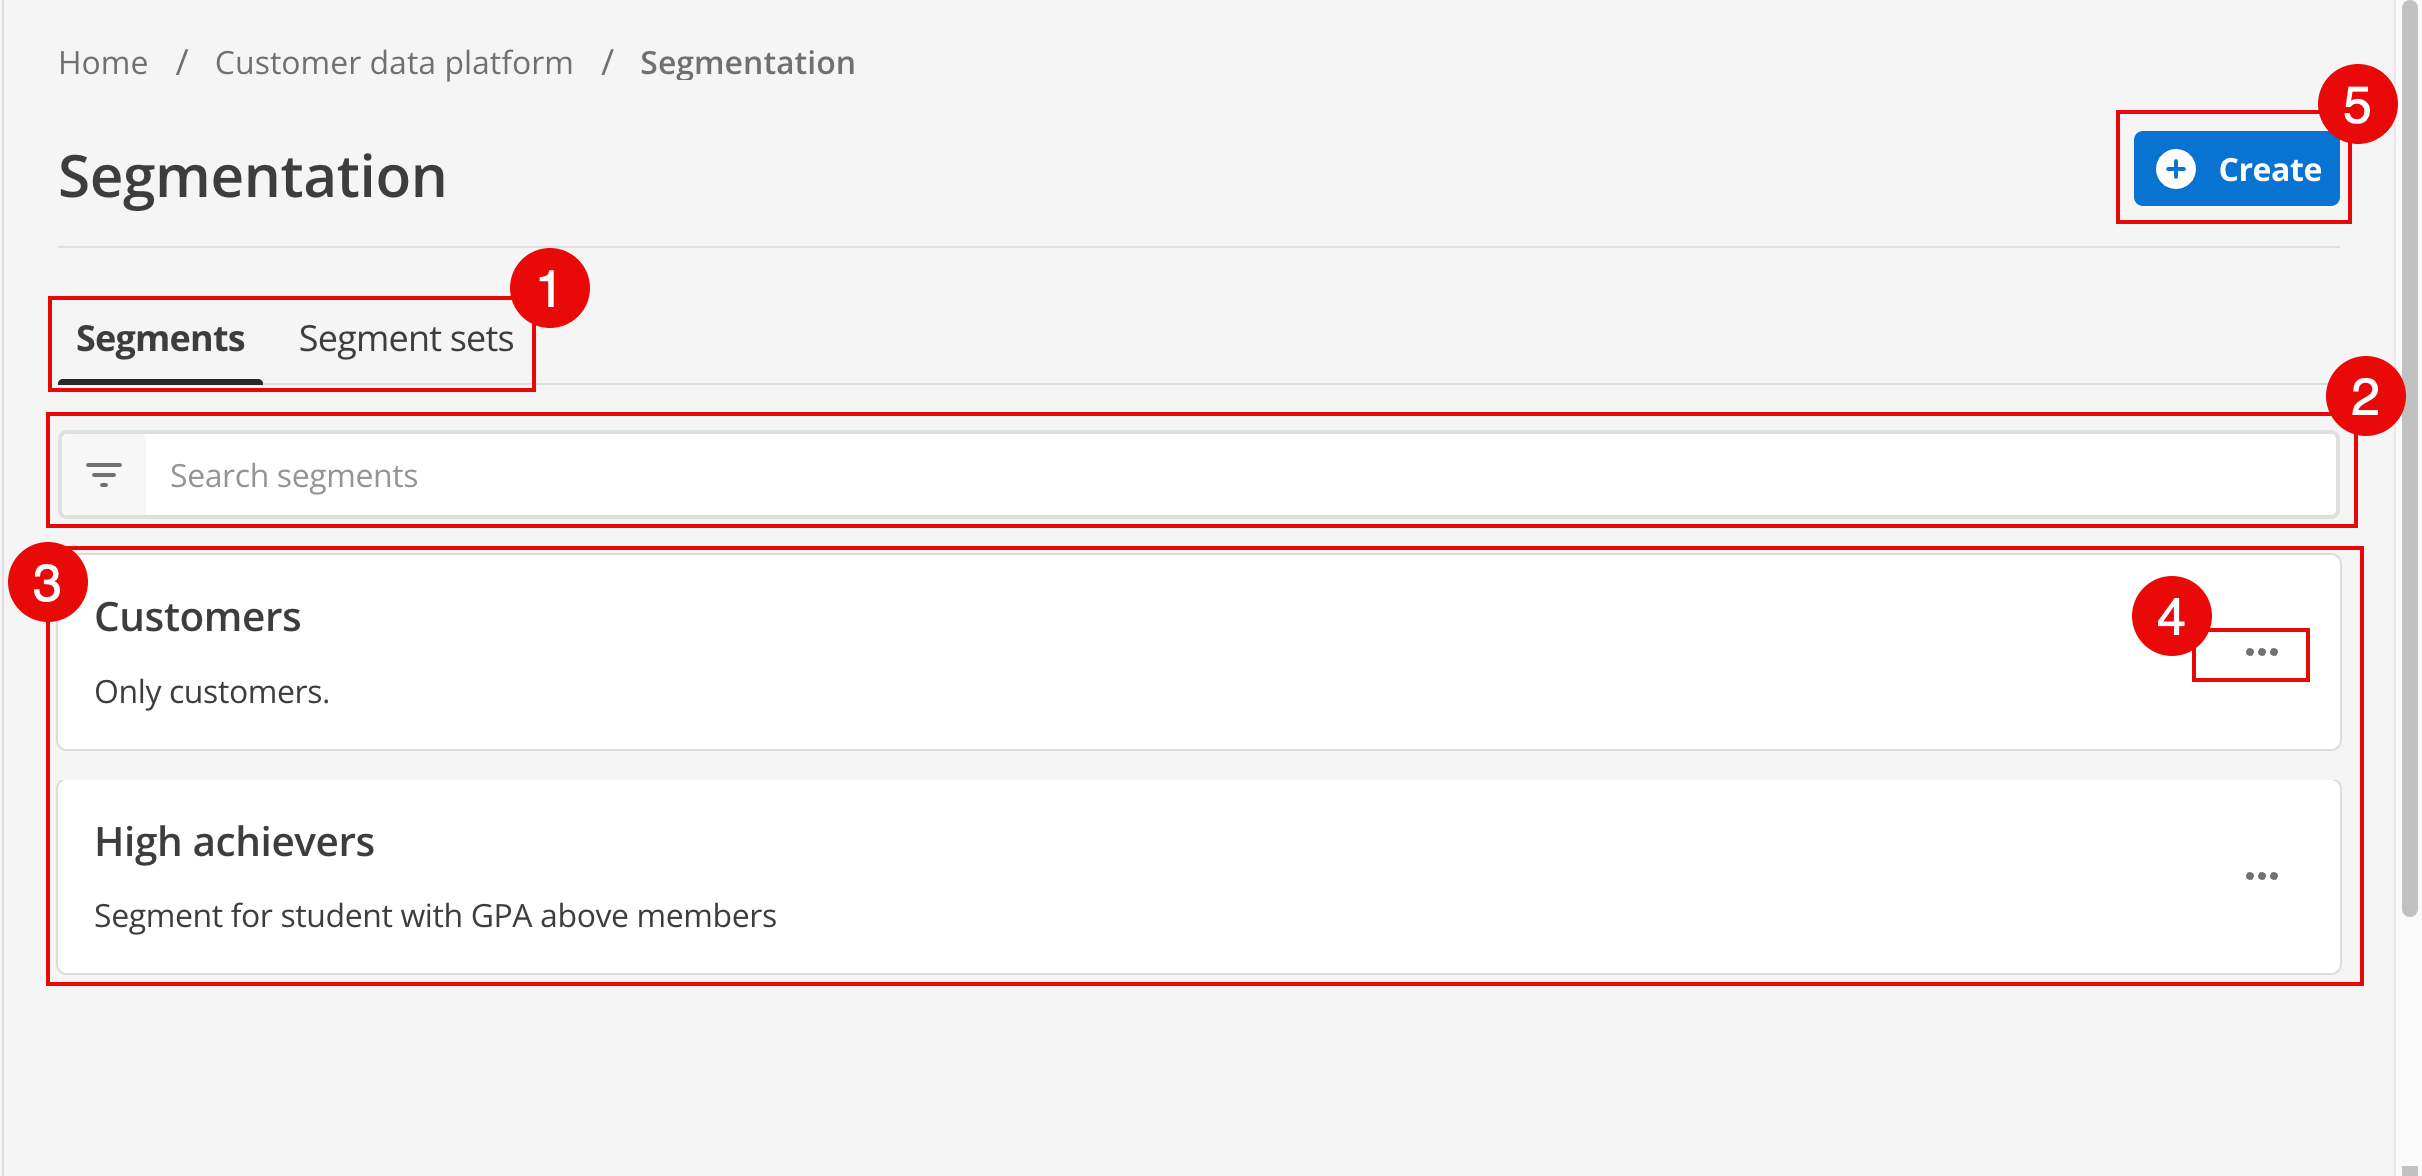Open the filter icon beside the search field
2422x1176 pixels.
tap(103, 475)
